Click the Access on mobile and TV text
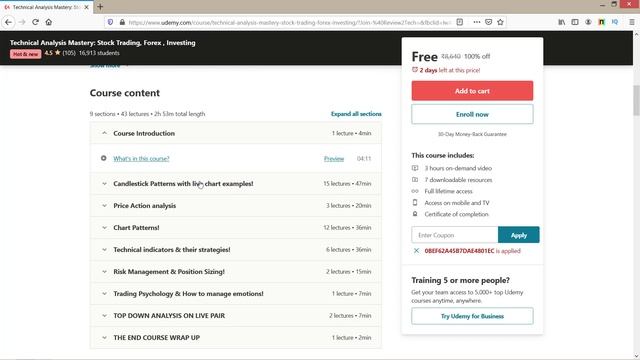This screenshot has width=640, height=360. [457, 202]
